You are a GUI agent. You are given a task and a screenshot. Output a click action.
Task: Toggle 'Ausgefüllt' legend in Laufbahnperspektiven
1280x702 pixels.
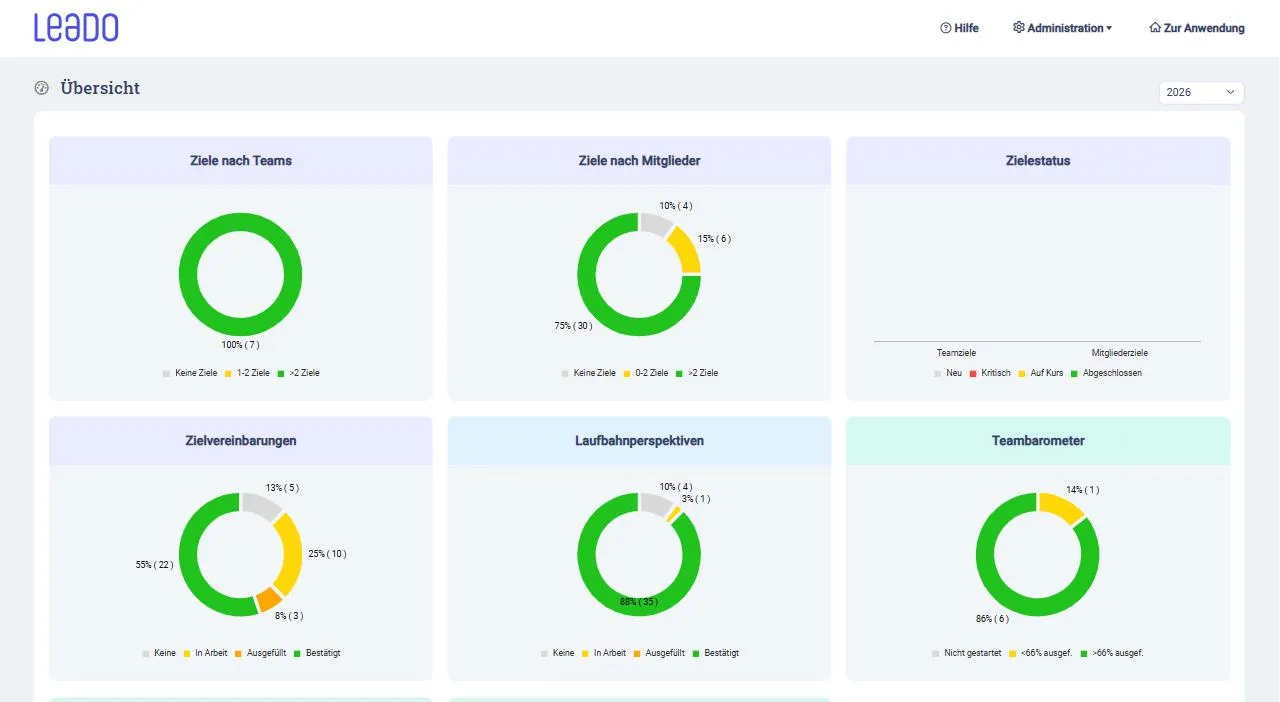coord(659,653)
